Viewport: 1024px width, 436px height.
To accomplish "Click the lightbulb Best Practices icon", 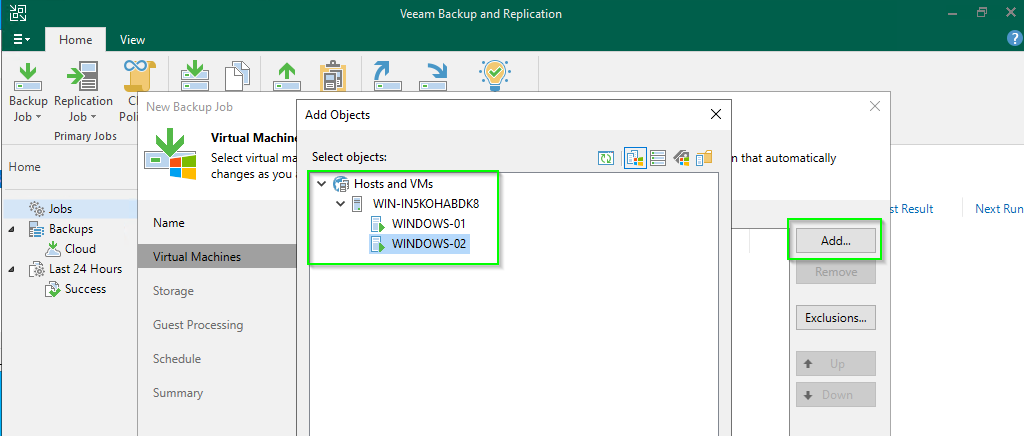I will pyautogui.click(x=494, y=76).
